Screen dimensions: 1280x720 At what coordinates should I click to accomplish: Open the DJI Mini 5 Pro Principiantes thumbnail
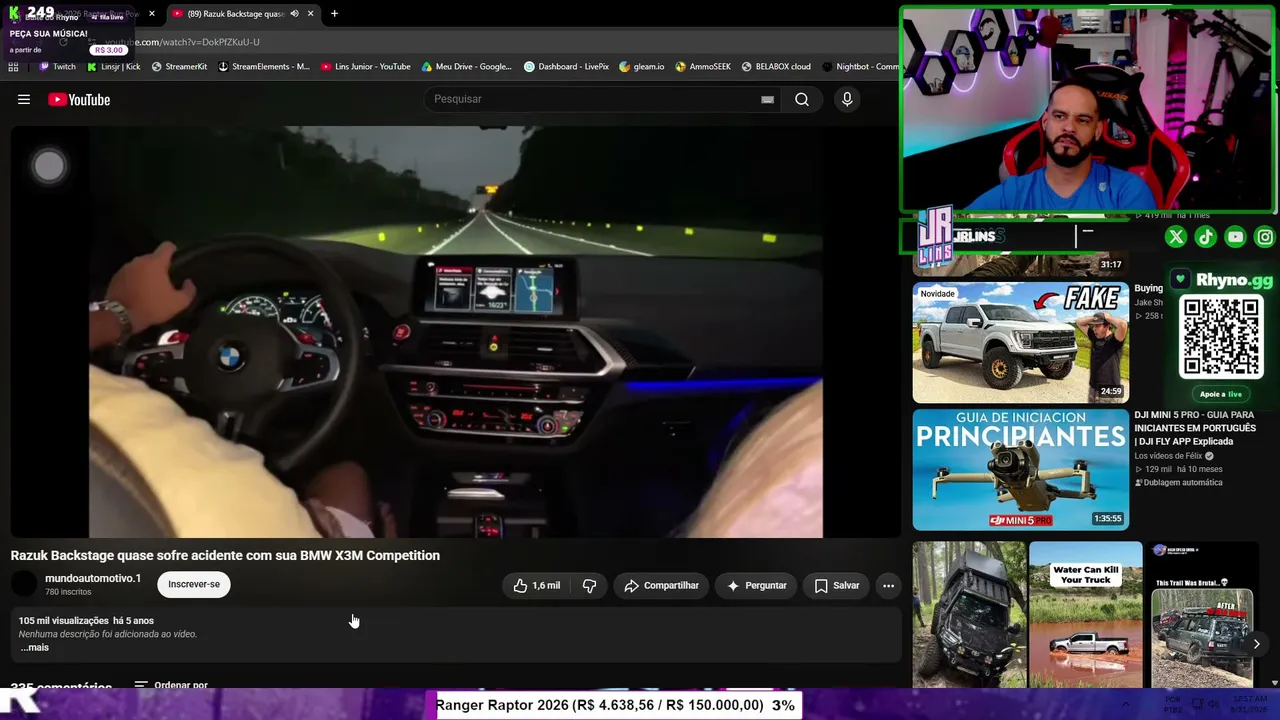pyautogui.click(x=1020, y=469)
